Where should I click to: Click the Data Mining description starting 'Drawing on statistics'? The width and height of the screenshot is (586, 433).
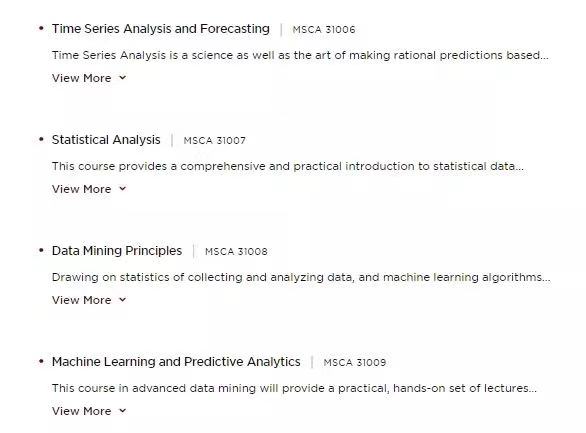coord(301,277)
